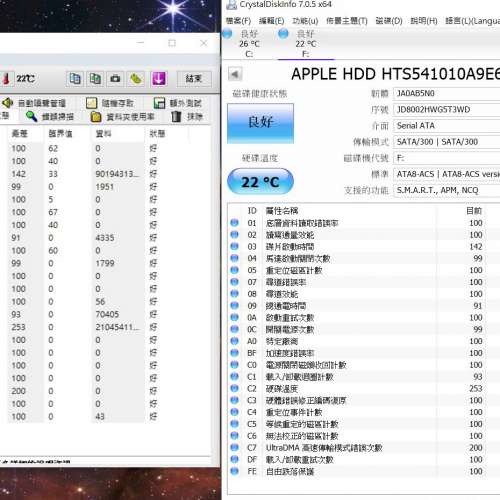Click the second green copy icon in HD Tune

pos(95,79)
